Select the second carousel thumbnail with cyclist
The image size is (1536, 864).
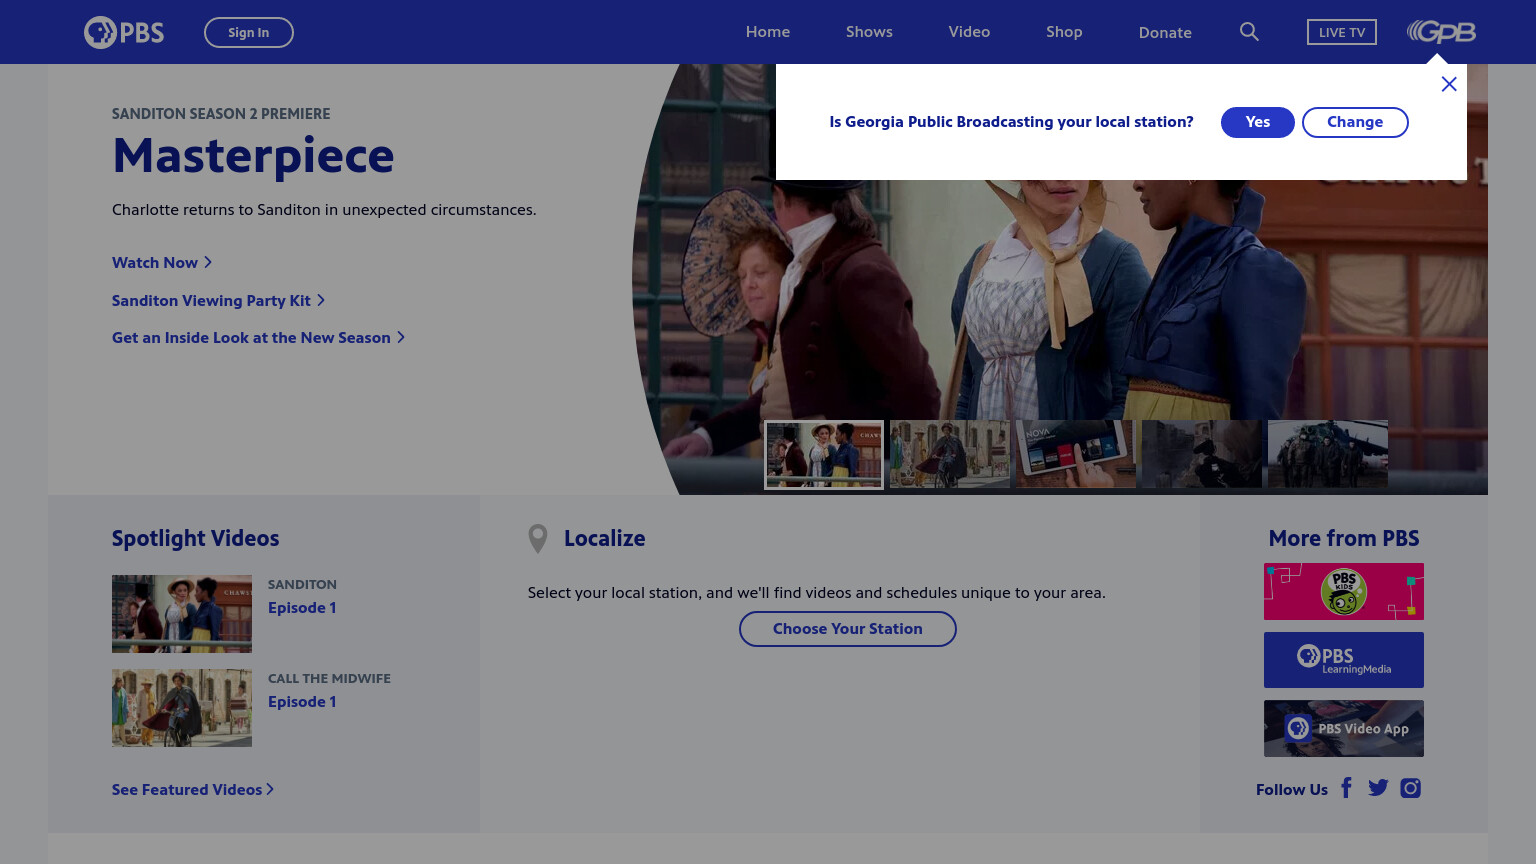(x=950, y=455)
